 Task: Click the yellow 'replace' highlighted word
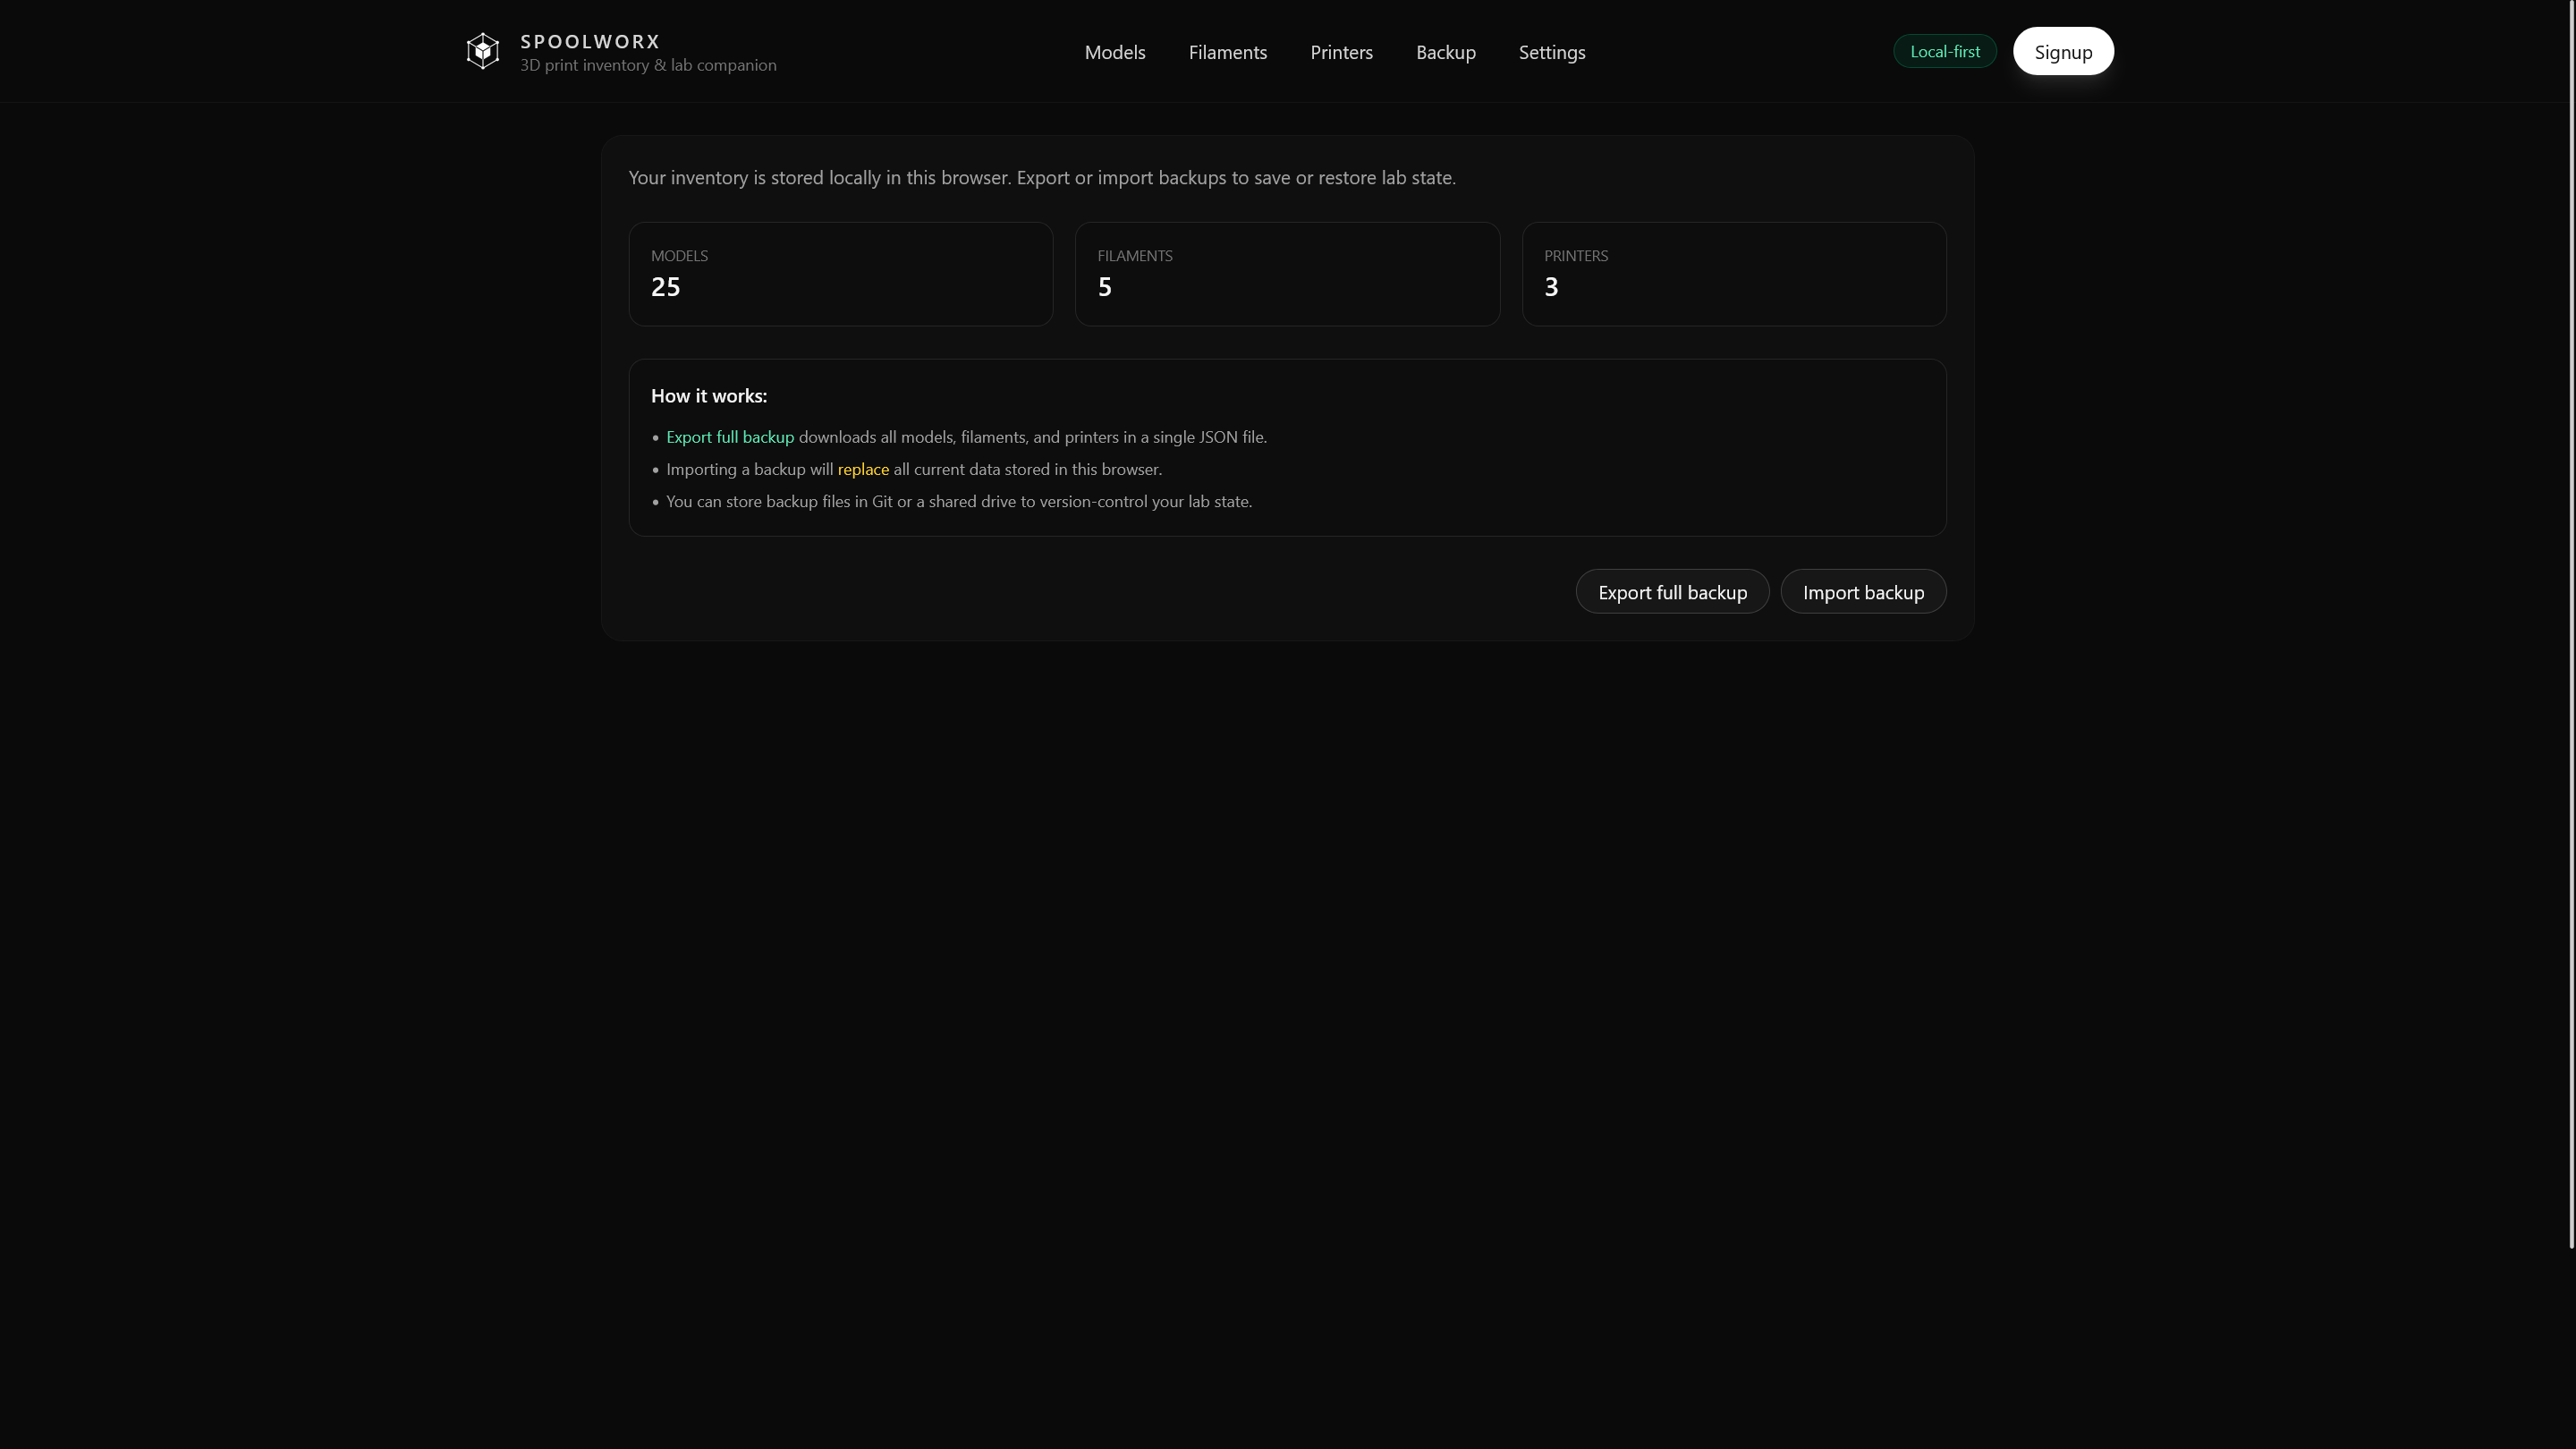862,469
